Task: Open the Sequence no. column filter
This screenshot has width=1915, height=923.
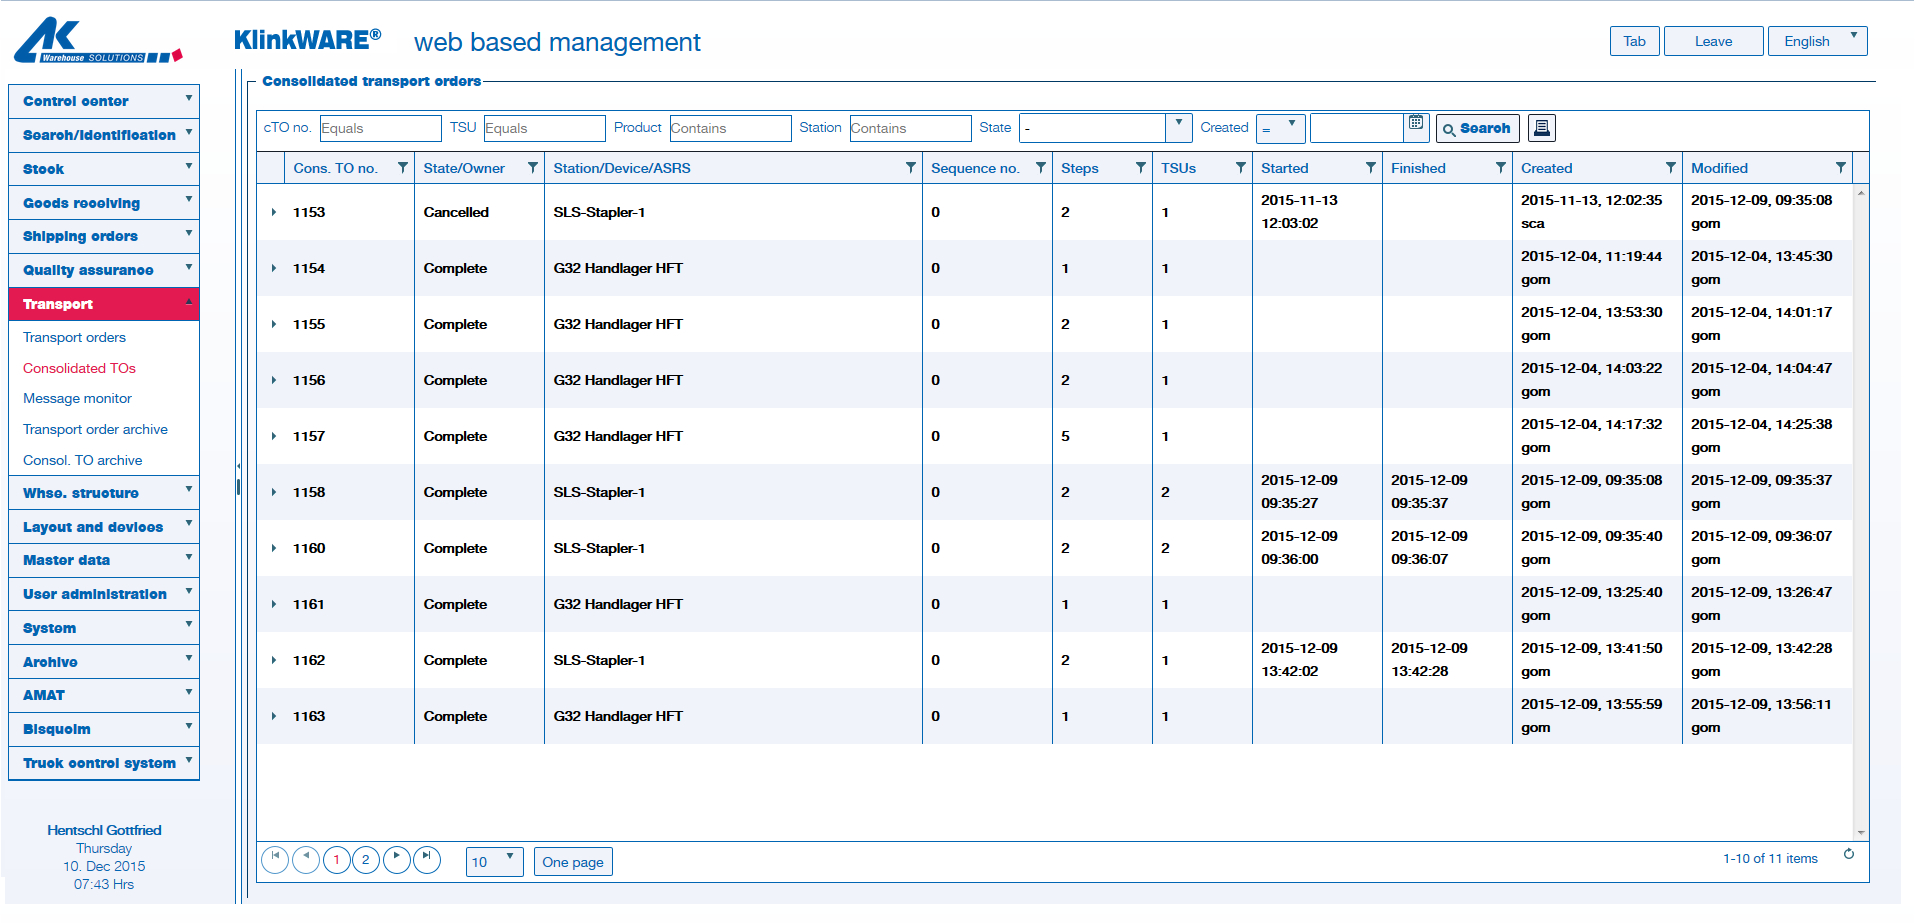Action: [x=1041, y=168]
